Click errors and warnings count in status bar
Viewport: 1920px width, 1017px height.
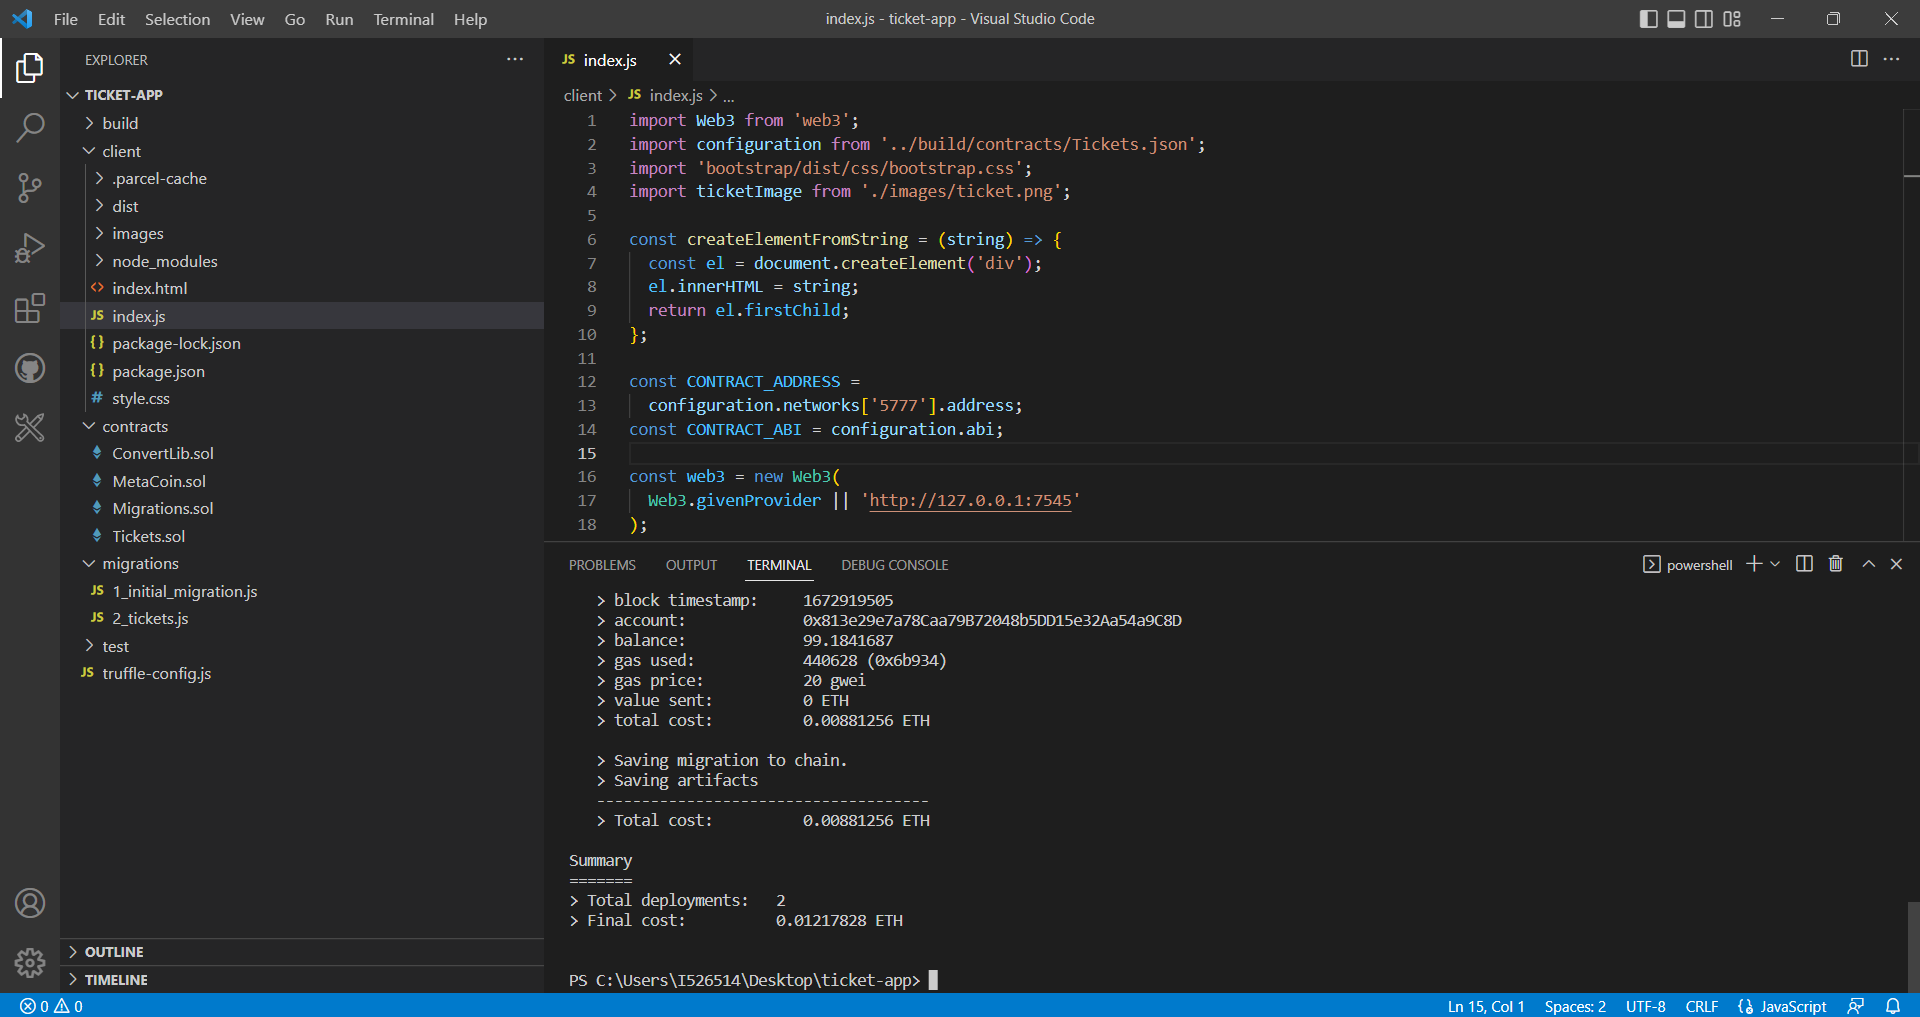click(x=52, y=1006)
